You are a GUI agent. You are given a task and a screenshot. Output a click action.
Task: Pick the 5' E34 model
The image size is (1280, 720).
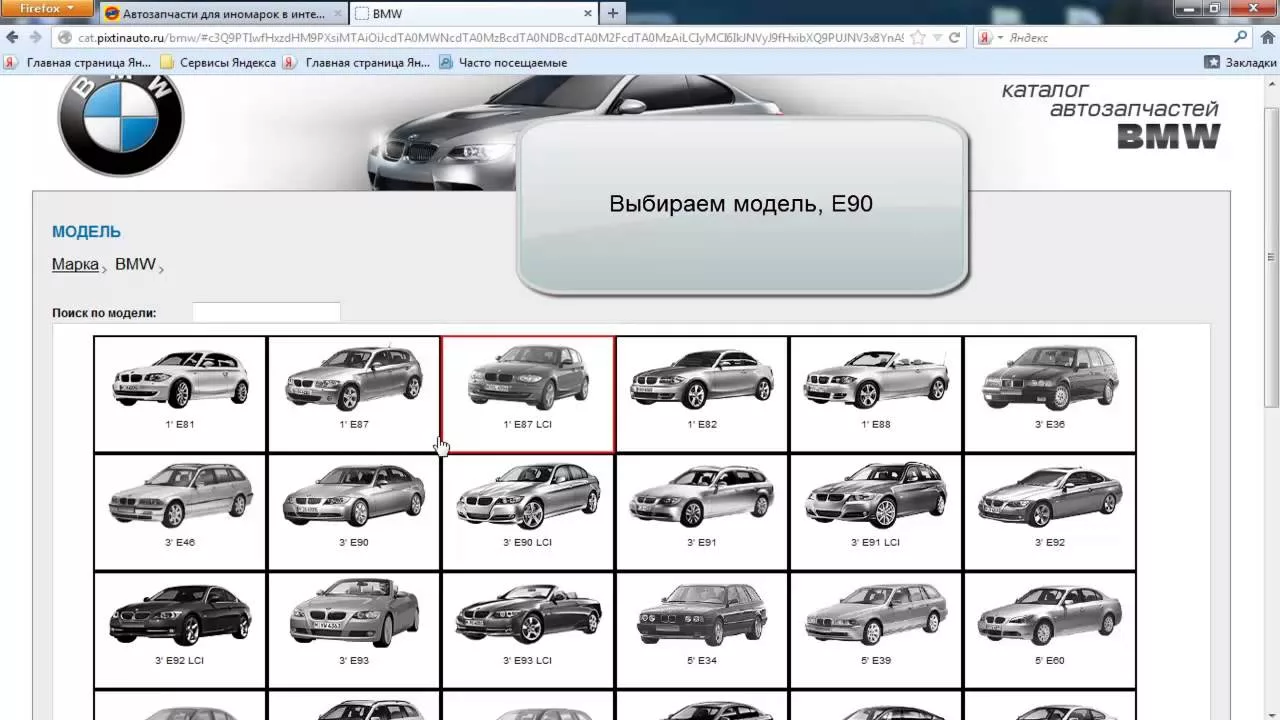tap(702, 630)
